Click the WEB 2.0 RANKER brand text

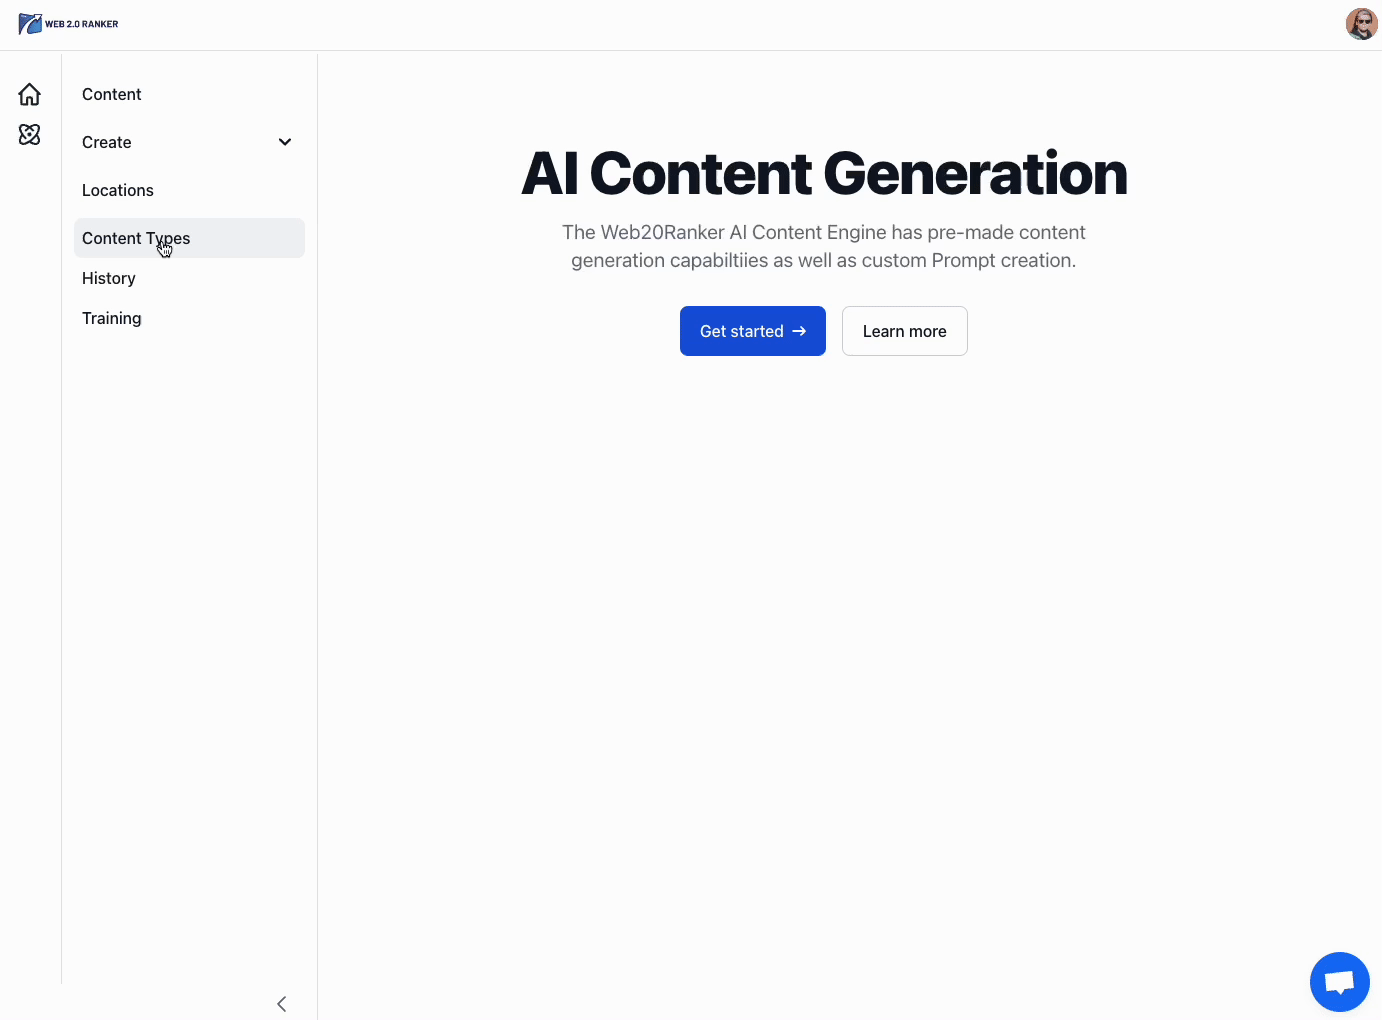82,24
